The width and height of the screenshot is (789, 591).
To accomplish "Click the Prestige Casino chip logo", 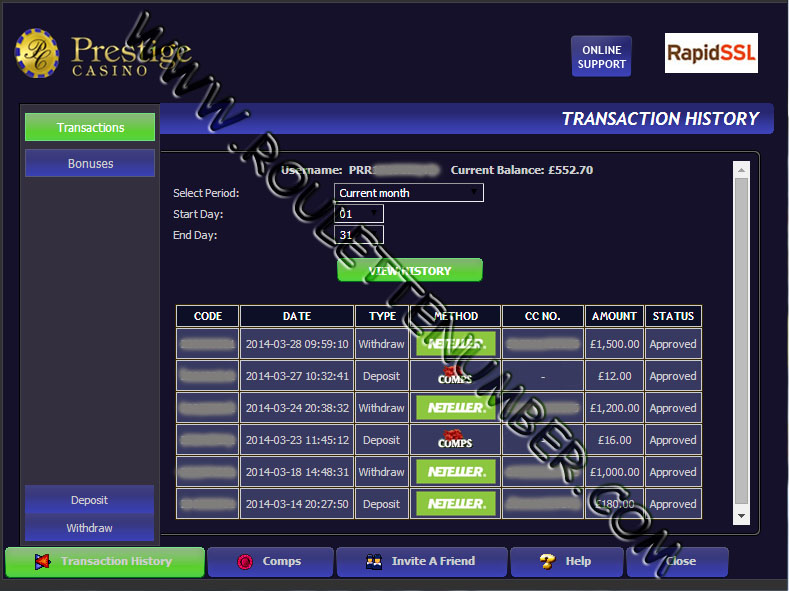I will coord(37,53).
